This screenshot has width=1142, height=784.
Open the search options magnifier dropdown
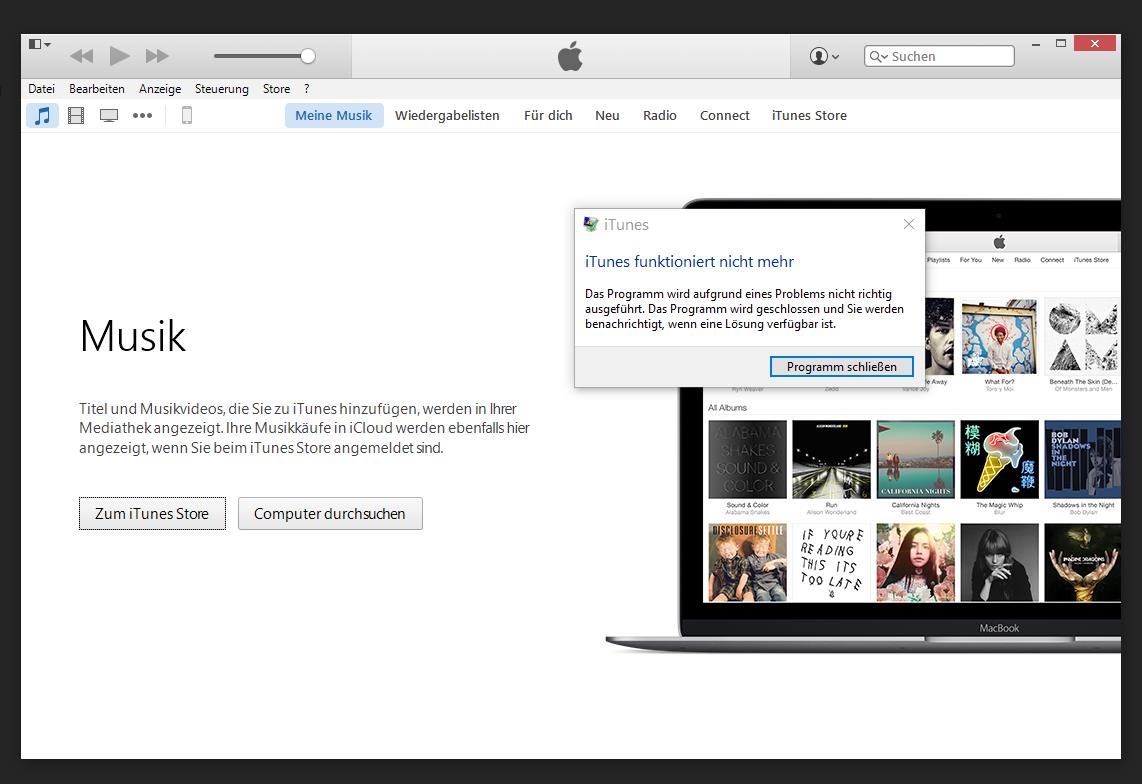878,57
